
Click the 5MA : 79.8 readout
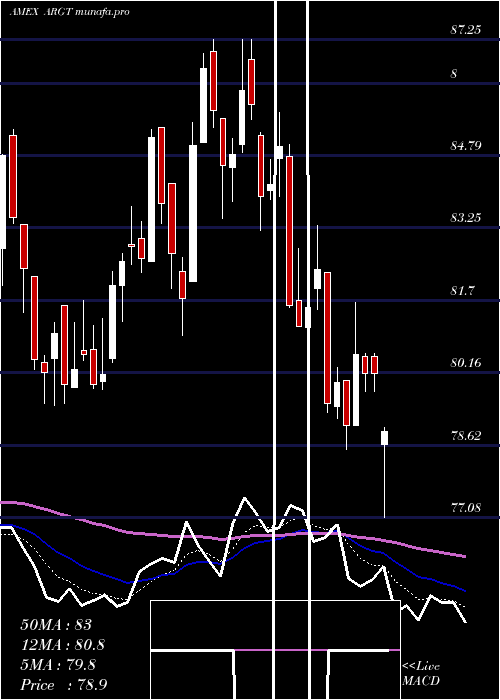coord(58,665)
